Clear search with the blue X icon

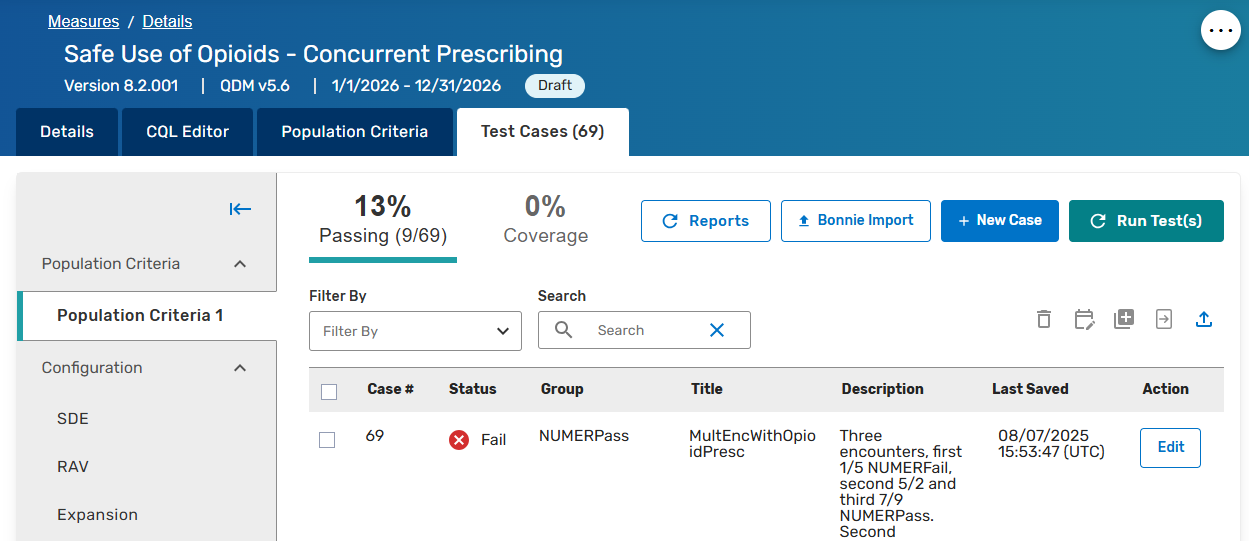(x=717, y=330)
